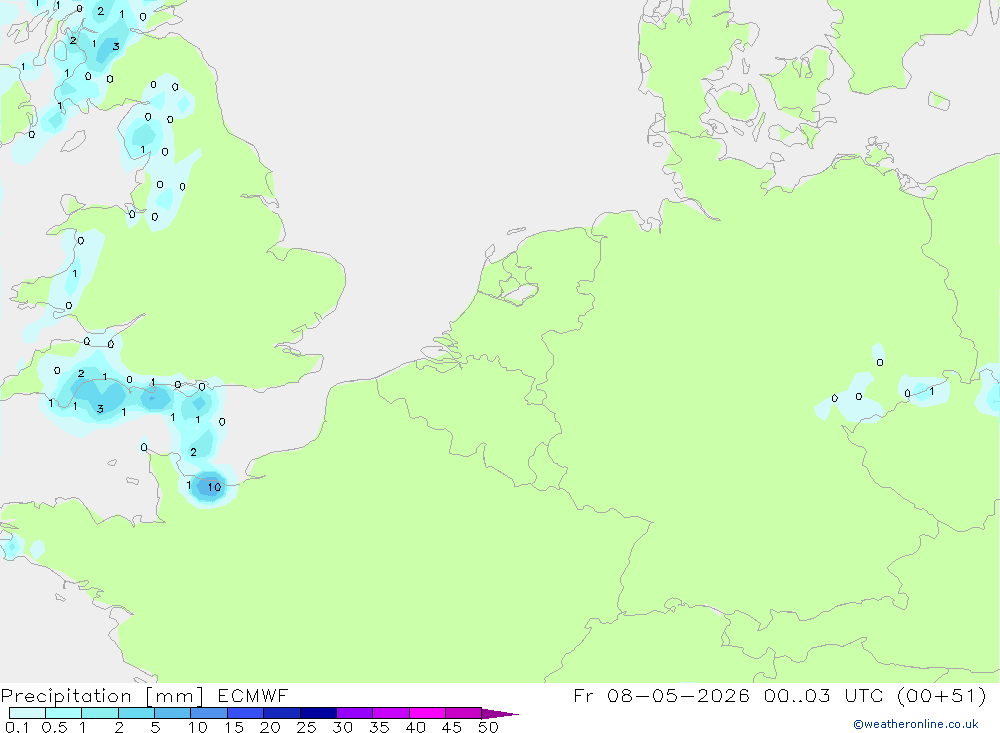Click the '00..03 UTC' time text
Screen dimensions: 1000x733
824,695
